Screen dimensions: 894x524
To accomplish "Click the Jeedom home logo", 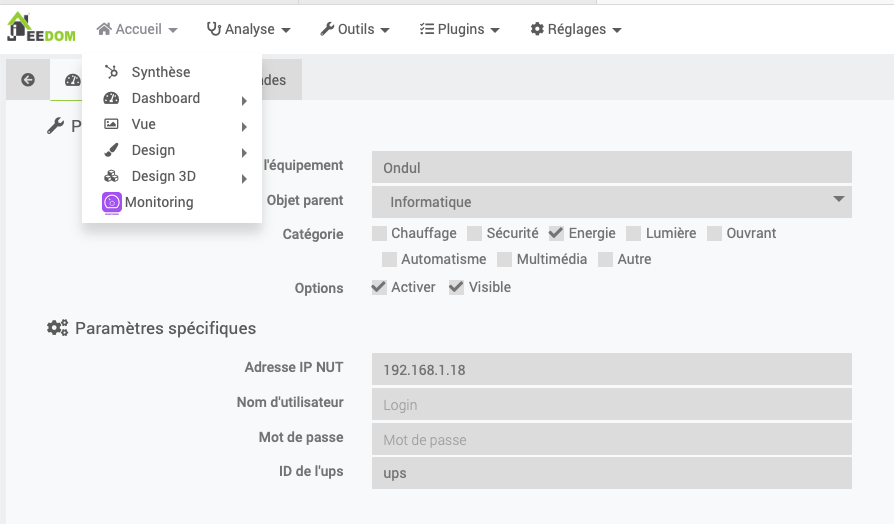I will point(40,27).
